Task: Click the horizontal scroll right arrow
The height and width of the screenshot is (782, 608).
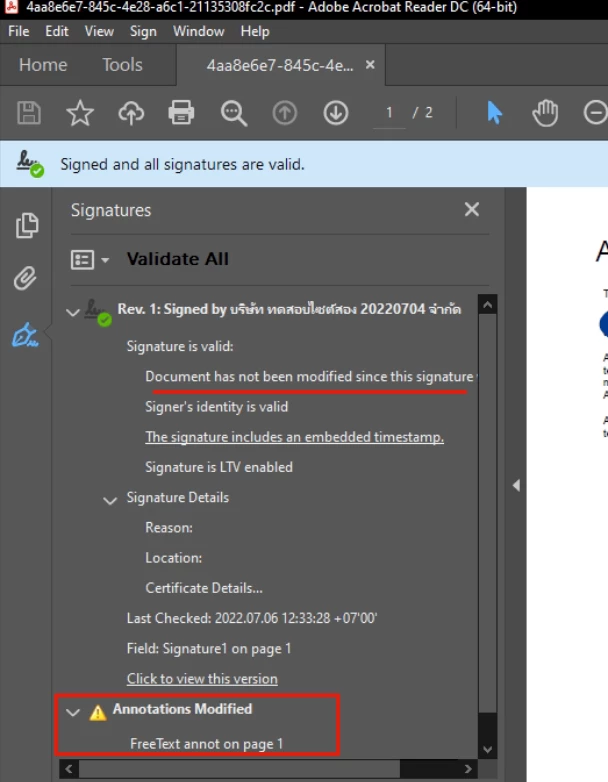Action: (468, 769)
